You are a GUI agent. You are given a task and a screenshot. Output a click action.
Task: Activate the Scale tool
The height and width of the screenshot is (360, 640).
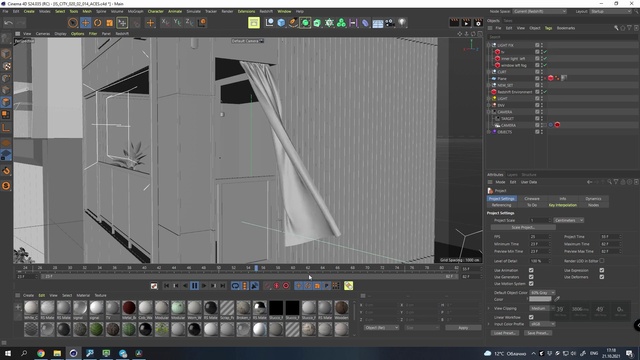pyautogui.click(x=109, y=23)
